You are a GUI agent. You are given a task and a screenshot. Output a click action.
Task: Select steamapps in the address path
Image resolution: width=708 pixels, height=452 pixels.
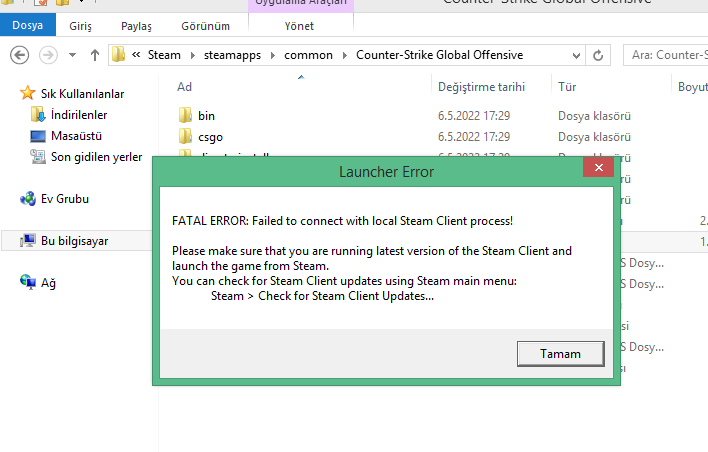(233, 55)
